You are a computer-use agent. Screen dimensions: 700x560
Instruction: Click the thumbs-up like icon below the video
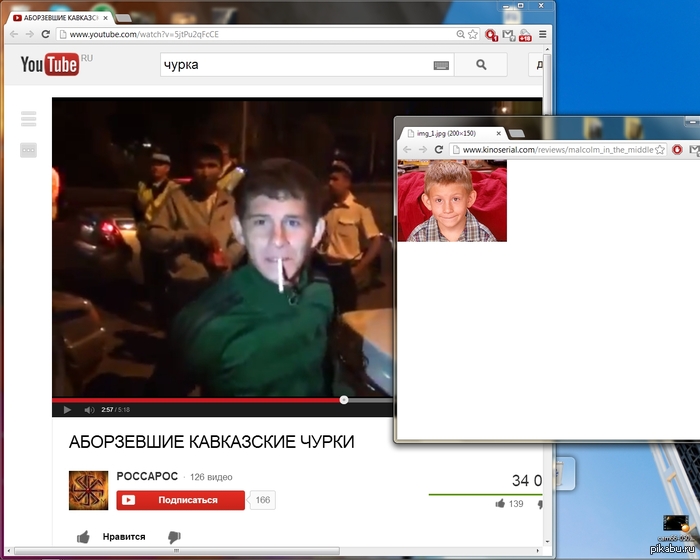pyautogui.click(x=84, y=537)
